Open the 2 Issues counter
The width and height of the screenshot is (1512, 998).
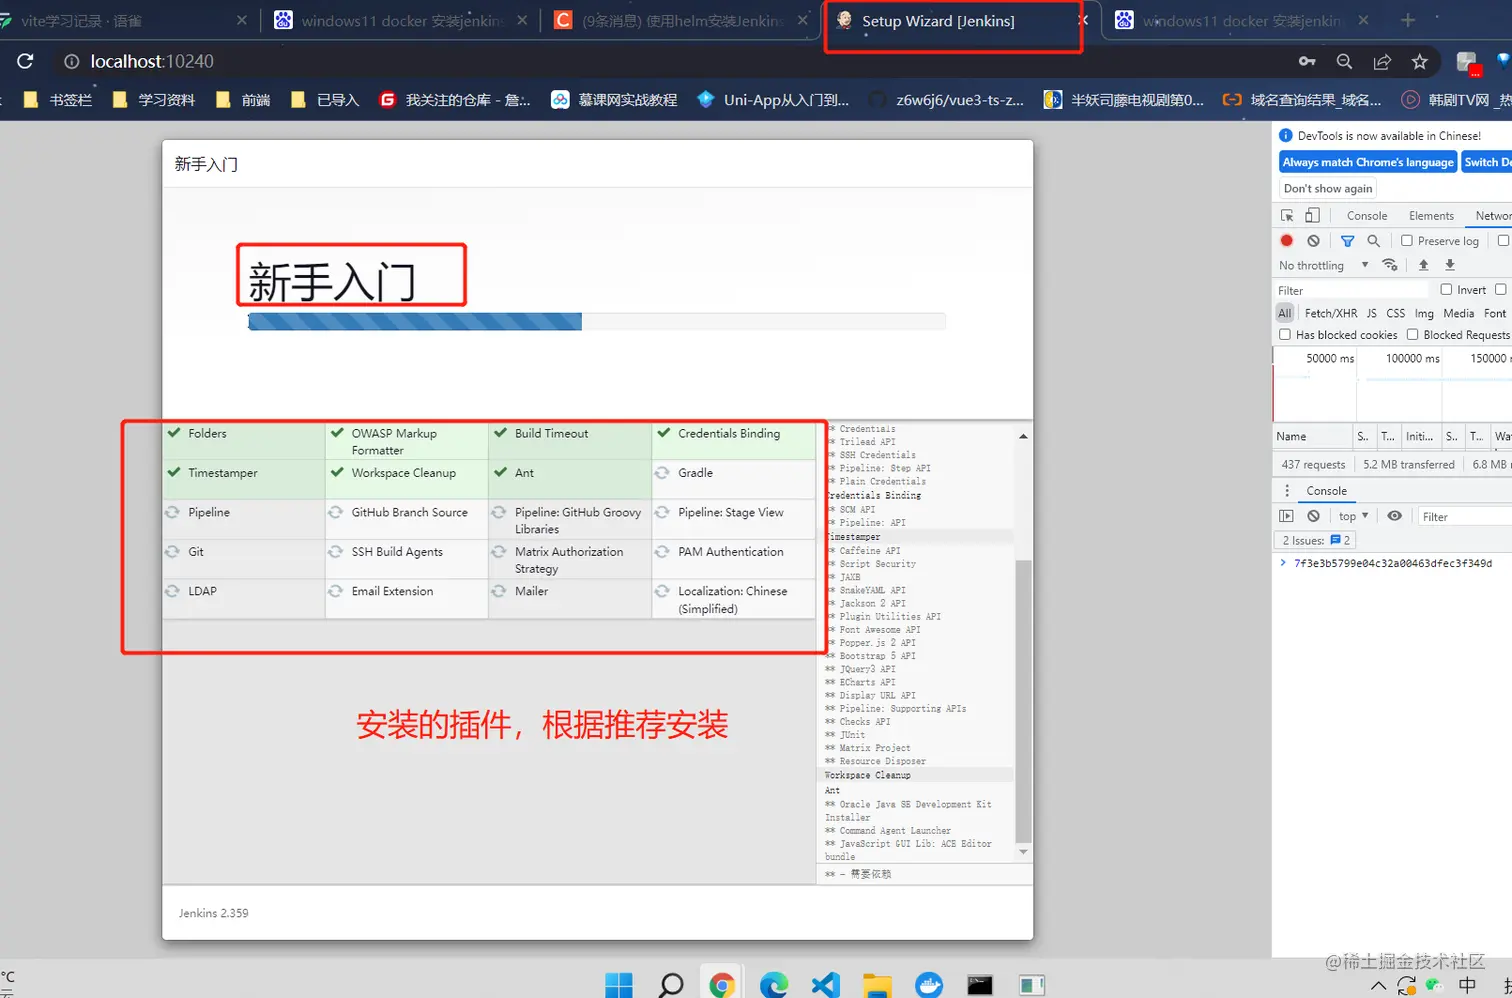(x=1316, y=540)
